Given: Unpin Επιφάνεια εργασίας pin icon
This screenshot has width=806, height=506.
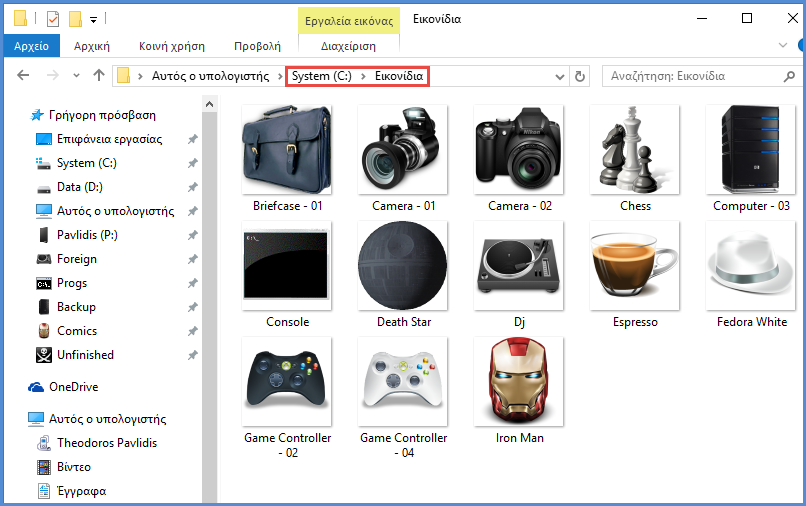Looking at the screenshot, I should pyautogui.click(x=192, y=139).
